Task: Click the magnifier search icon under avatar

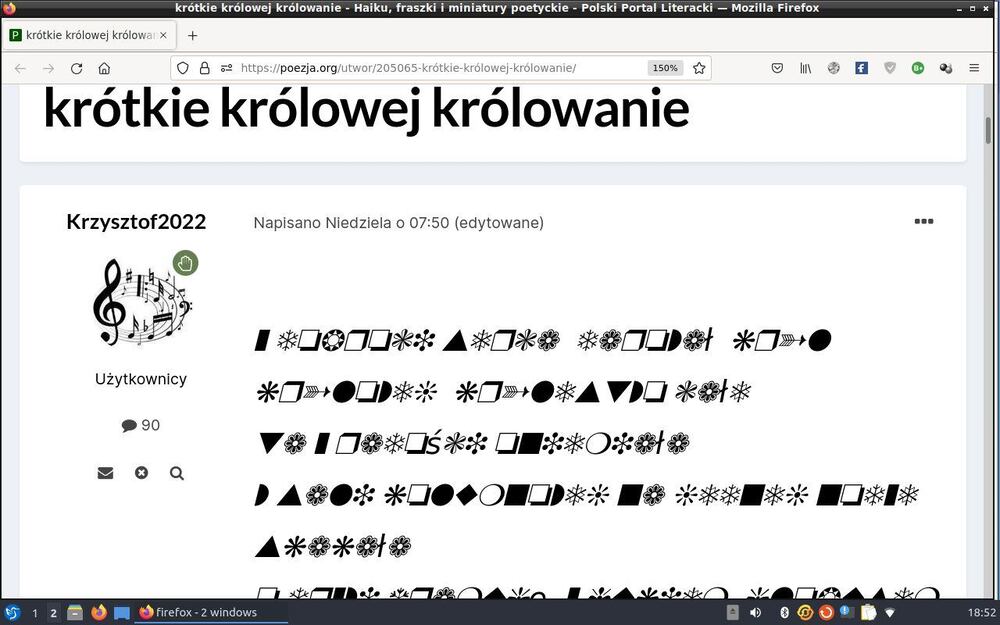Action: click(x=177, y=473)
